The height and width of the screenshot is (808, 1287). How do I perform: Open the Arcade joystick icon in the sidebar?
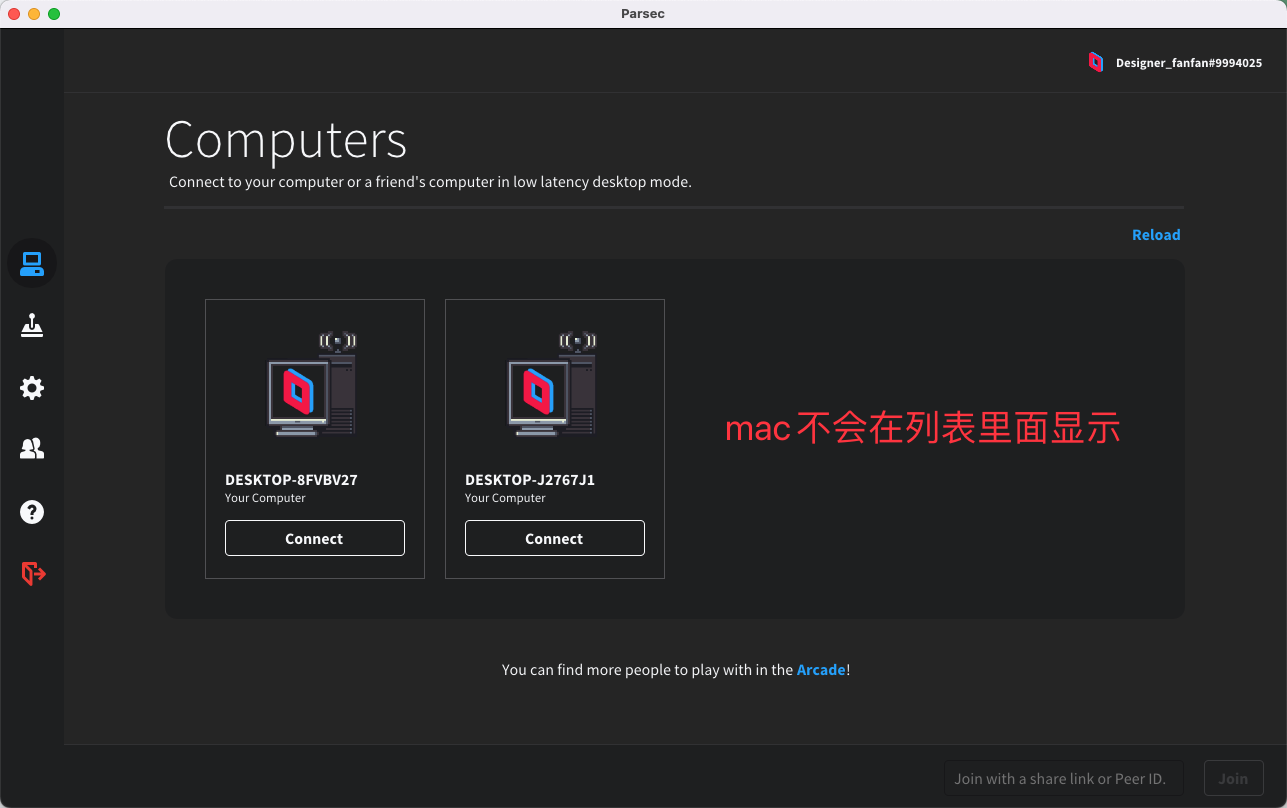(x=32, y=325)
